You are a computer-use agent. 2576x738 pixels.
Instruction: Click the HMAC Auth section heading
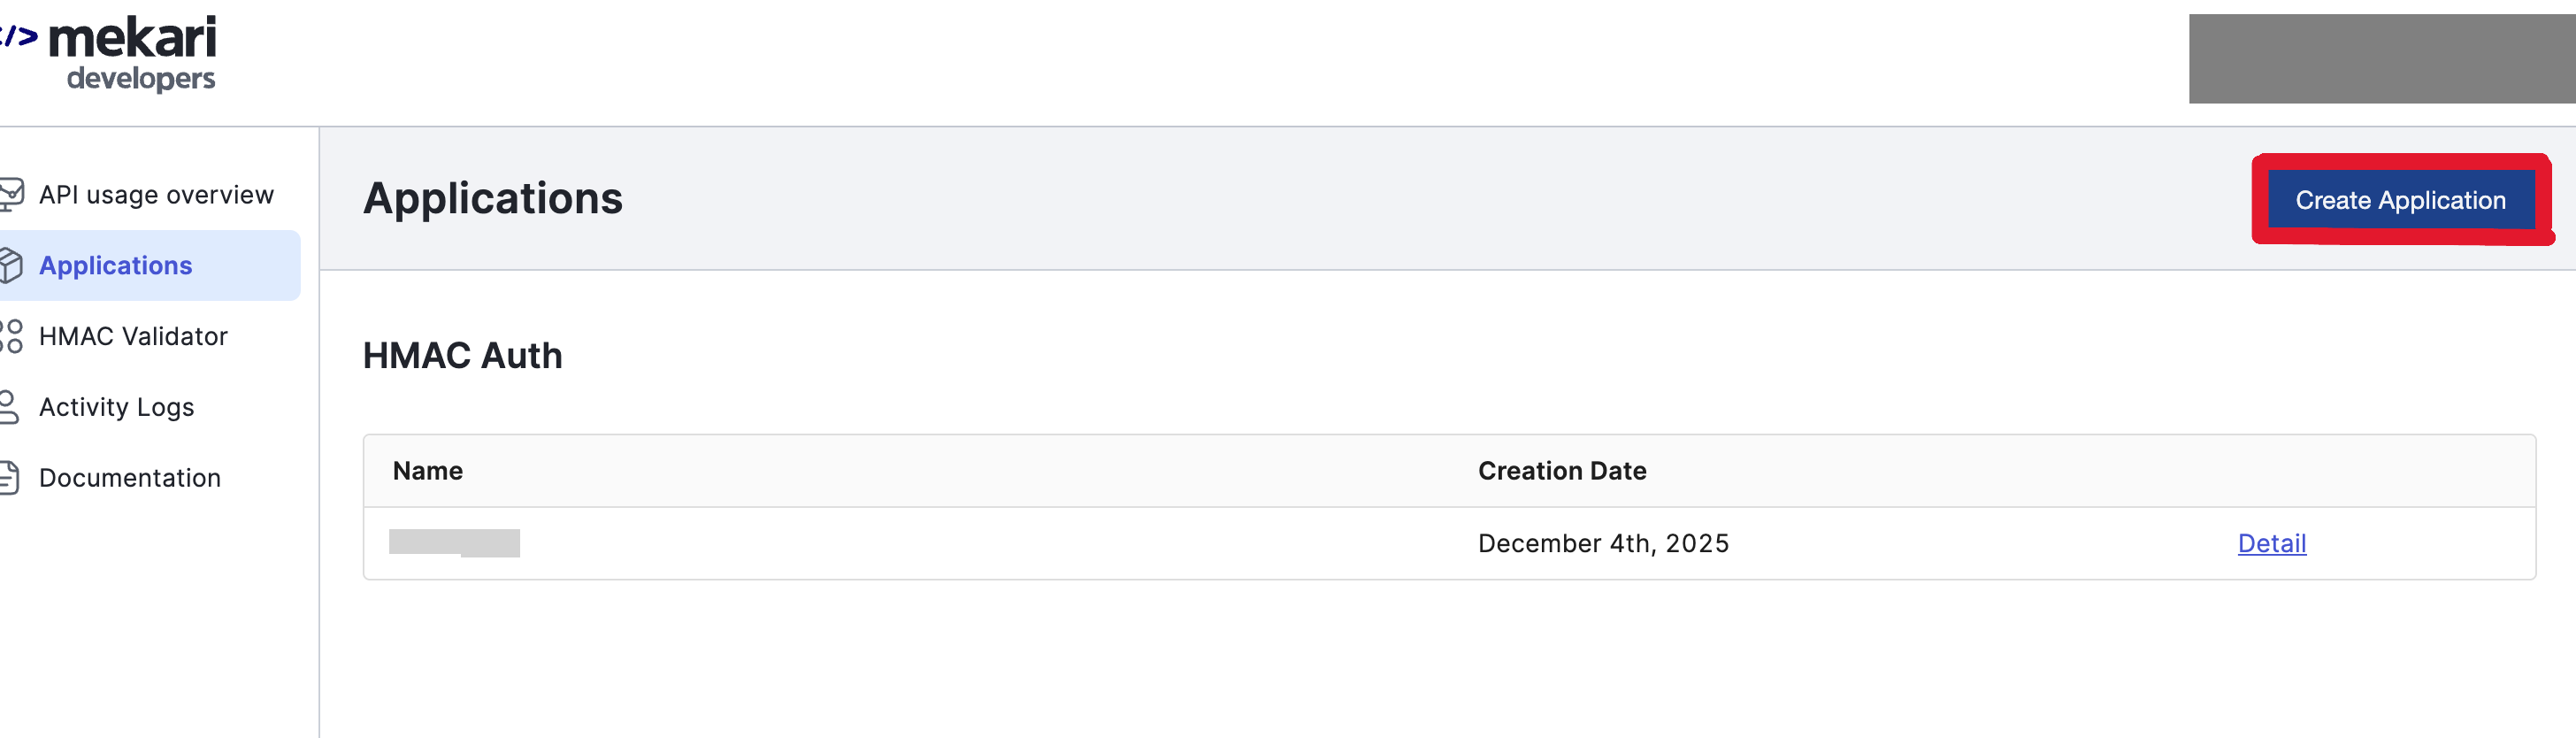(x=463, y=356)
